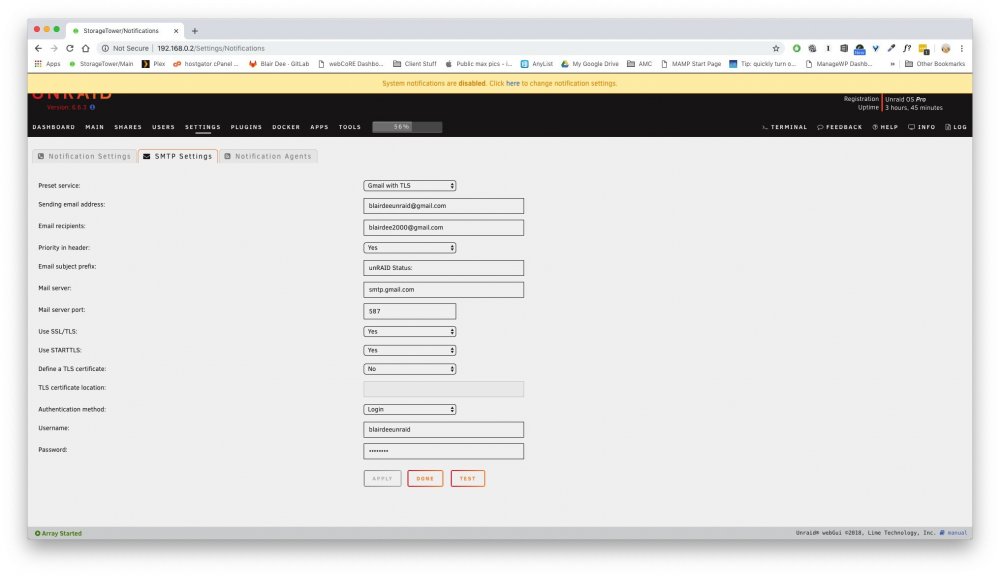The image size is (1000, 576).
Task: Select the SMTP Settings tab
Action: (177, 156)
